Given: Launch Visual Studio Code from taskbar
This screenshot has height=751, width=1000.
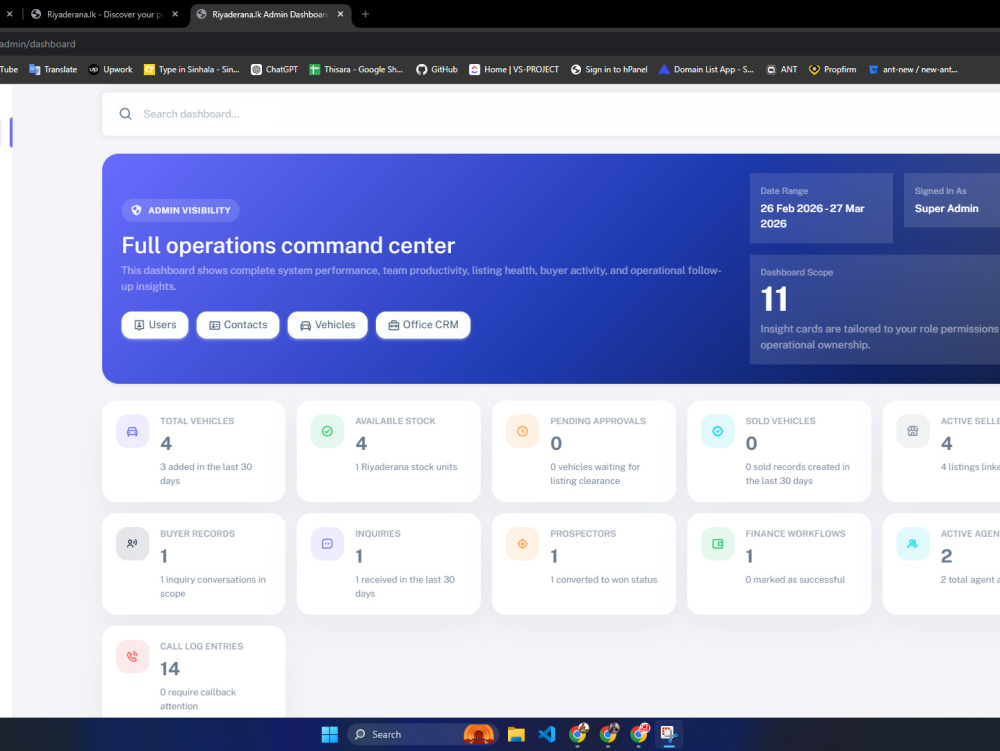Looking at the screenshot, I should coord(547,734).
